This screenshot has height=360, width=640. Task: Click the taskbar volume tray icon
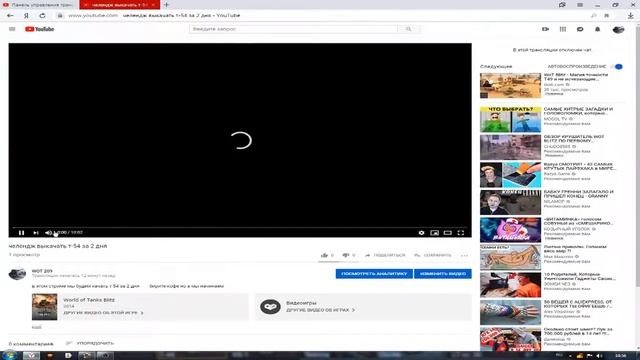click(x=599, y=356)
